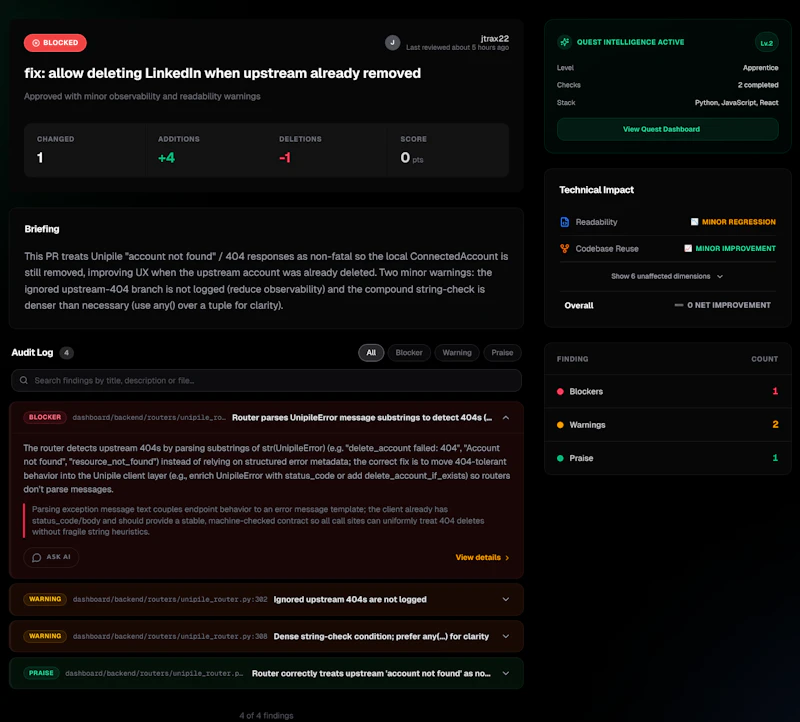Filter audit log by Praise
Screen dimensions: 800x722
pyautogui.click(x=502, y=353)
